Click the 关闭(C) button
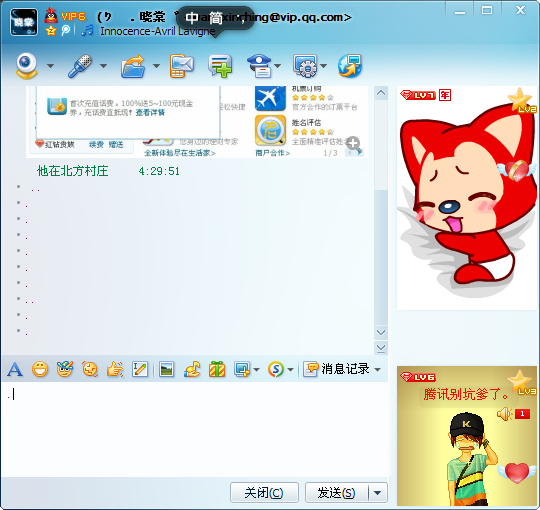The image size is (540, 510). coord(264,493)
